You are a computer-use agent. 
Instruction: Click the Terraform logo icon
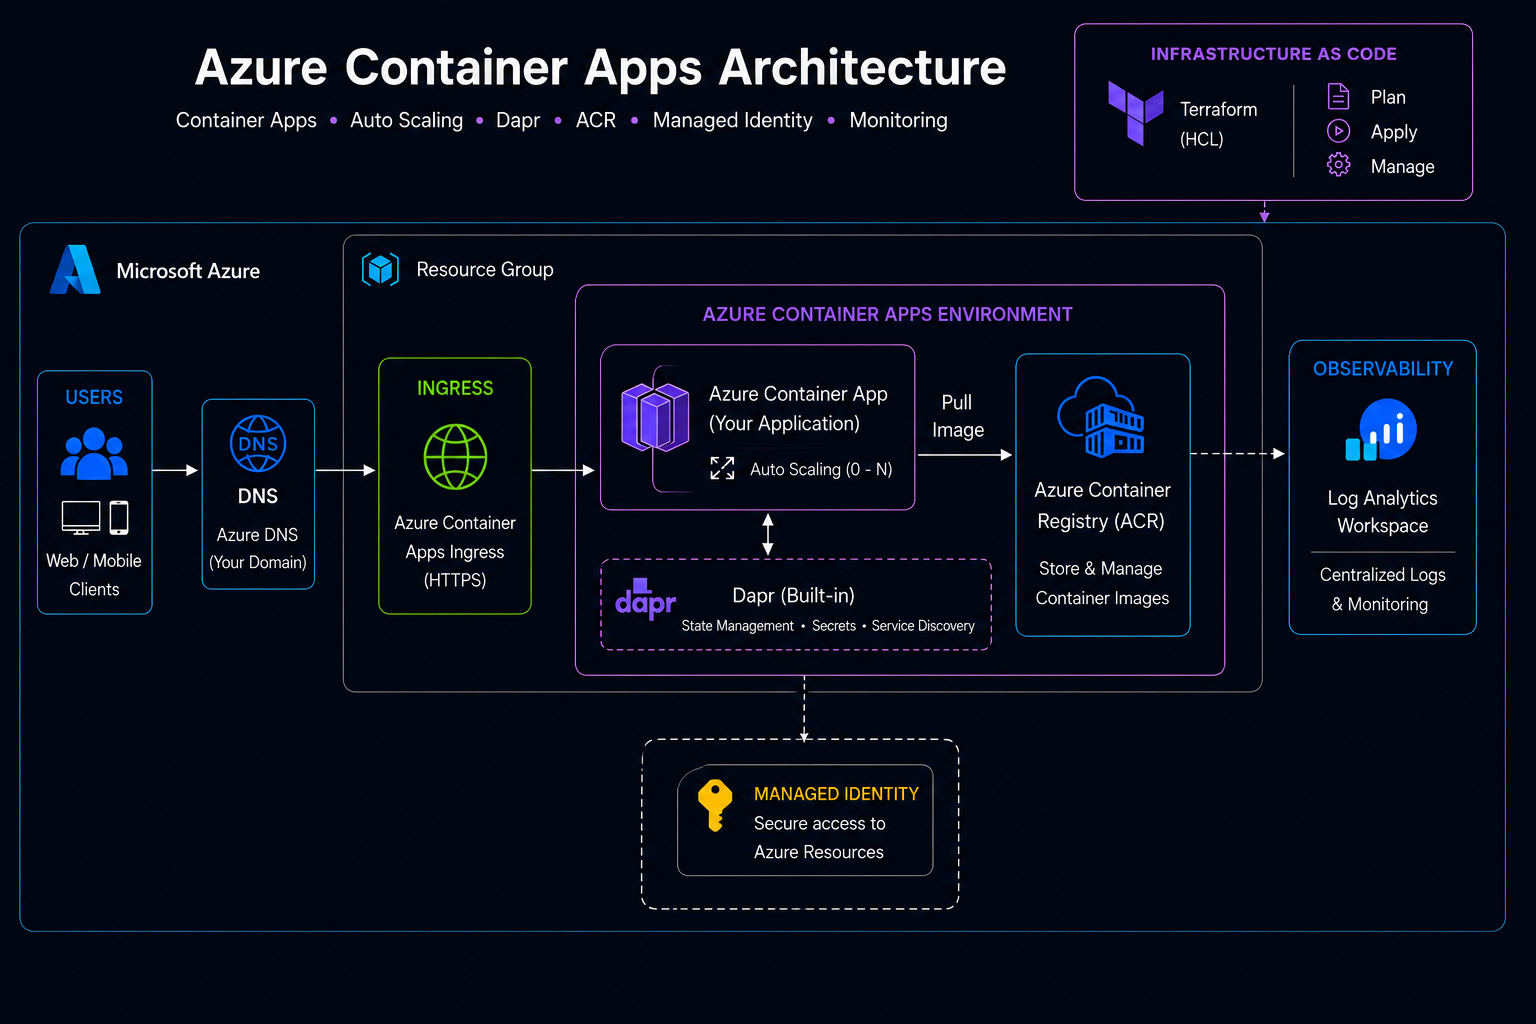point(1135,113)
